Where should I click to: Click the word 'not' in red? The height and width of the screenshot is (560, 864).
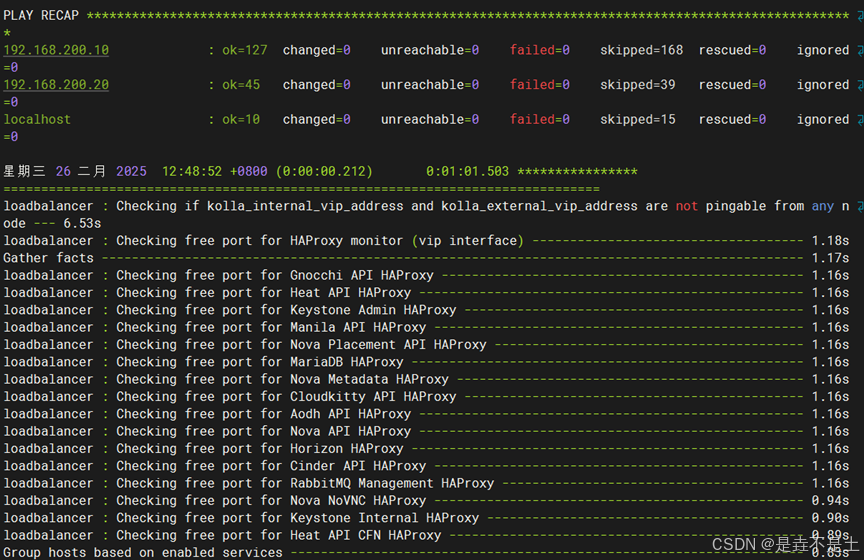(x=687, y=206)
